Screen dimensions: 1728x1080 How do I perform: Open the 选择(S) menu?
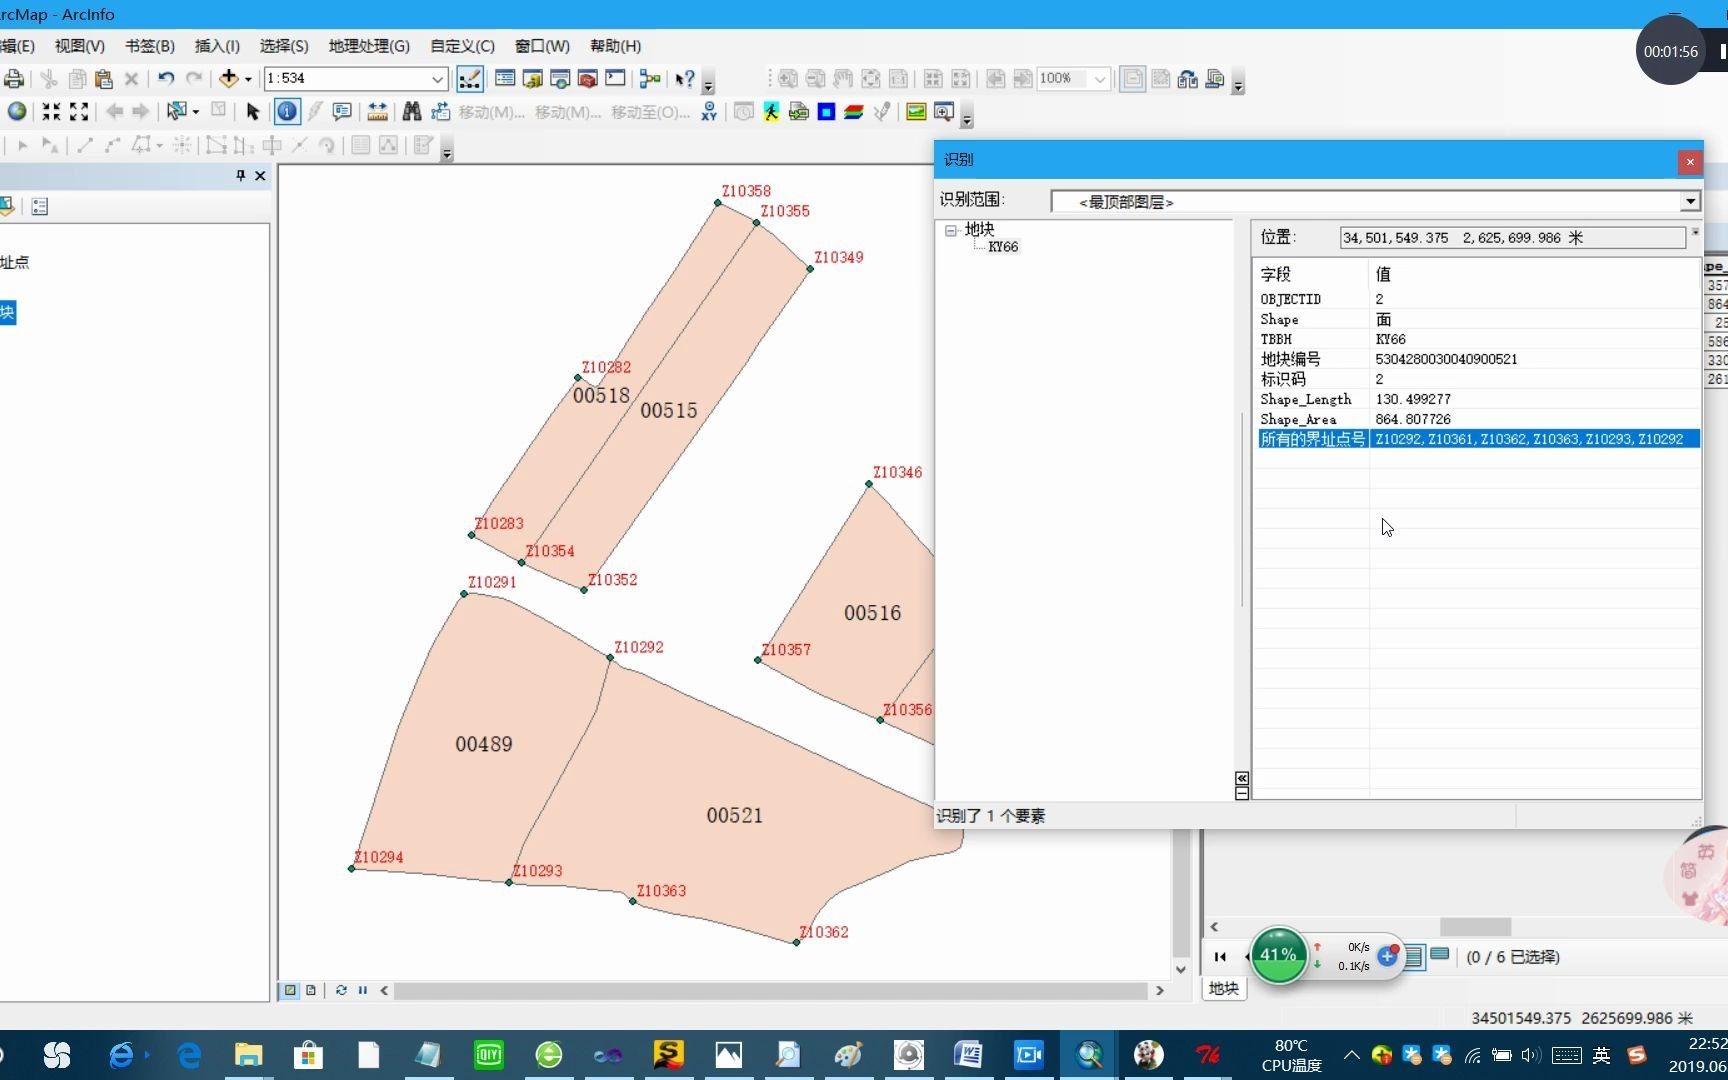coord(284,46)
